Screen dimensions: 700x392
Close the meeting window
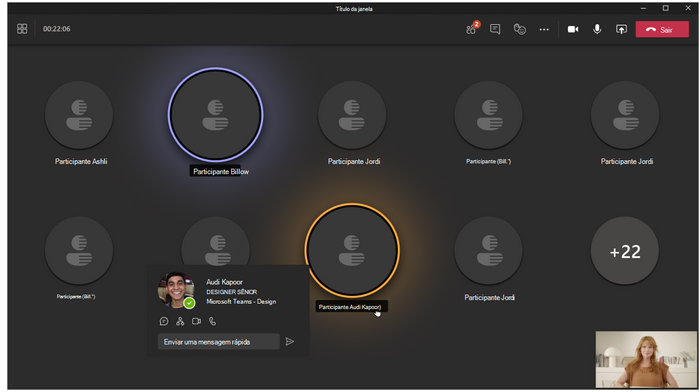pyautogui.click(x=688, y=8)
